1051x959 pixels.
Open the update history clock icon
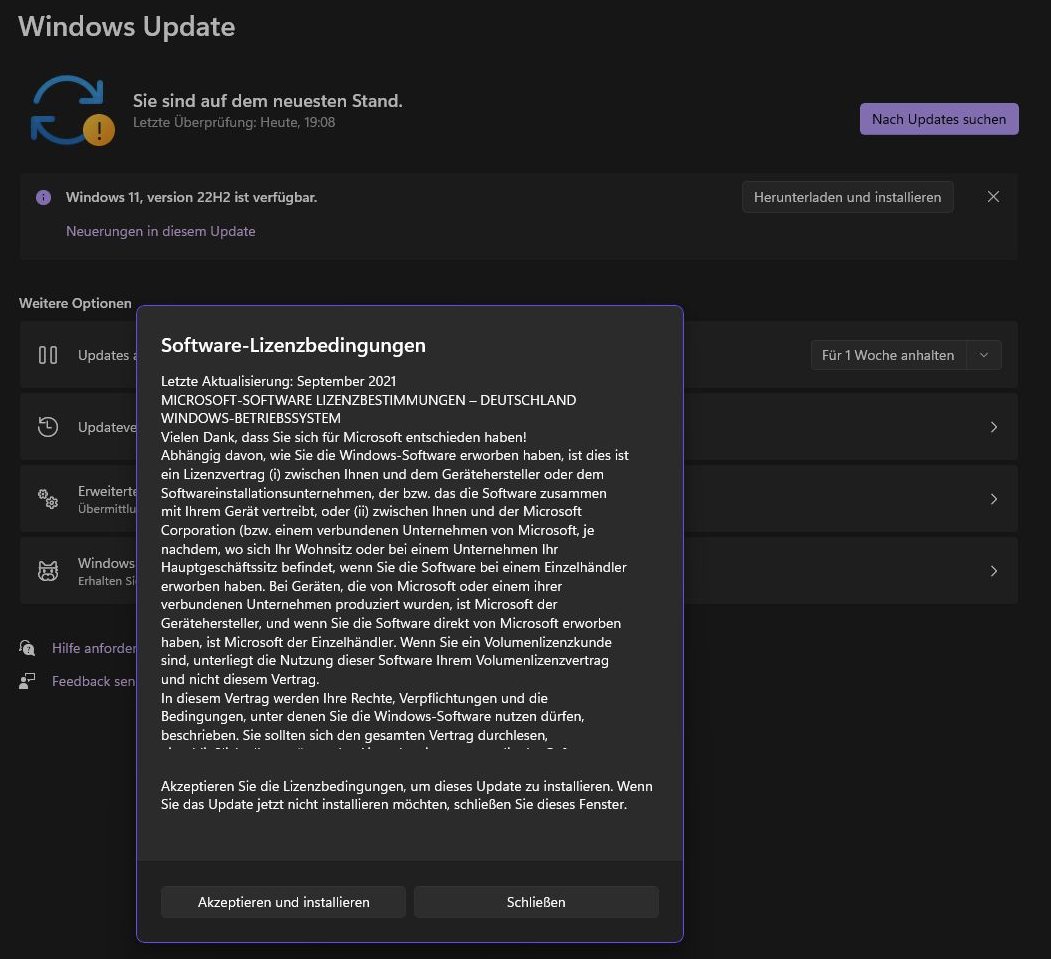point(48,427)
